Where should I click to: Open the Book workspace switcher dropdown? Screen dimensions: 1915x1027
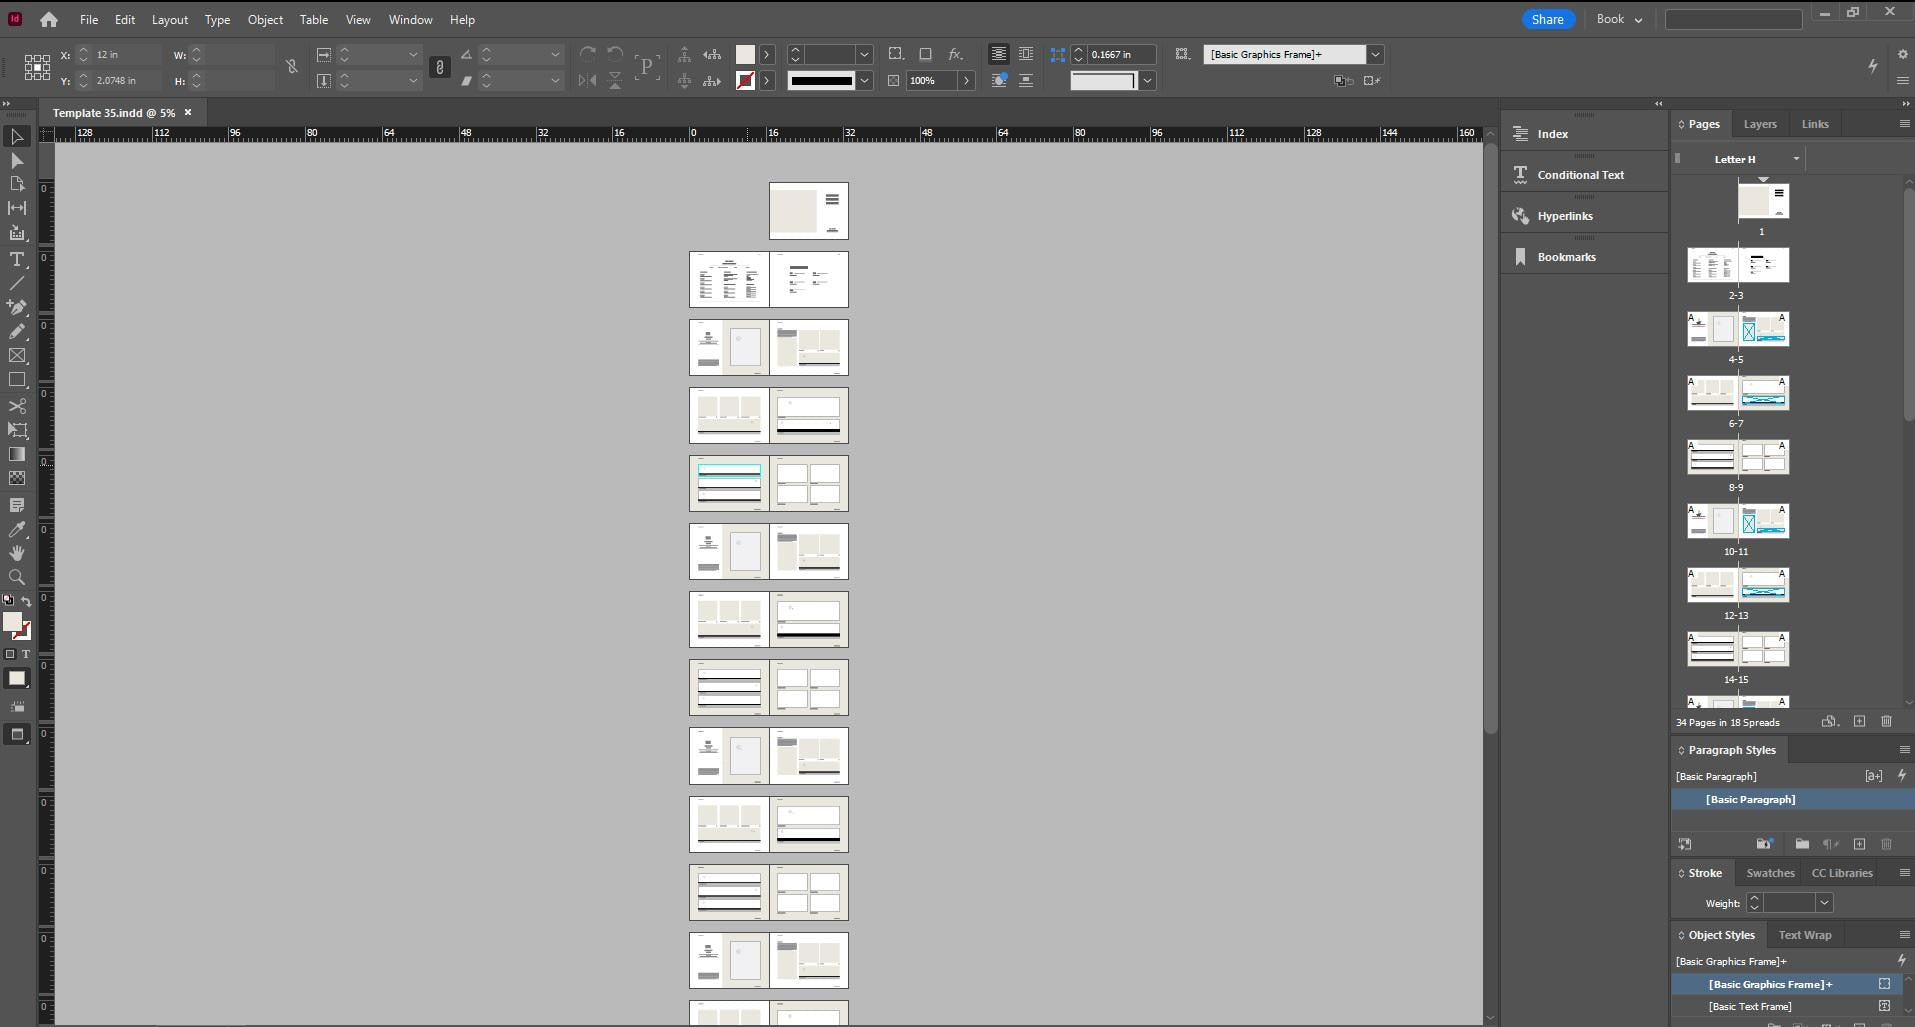(x=1619, y=19)
